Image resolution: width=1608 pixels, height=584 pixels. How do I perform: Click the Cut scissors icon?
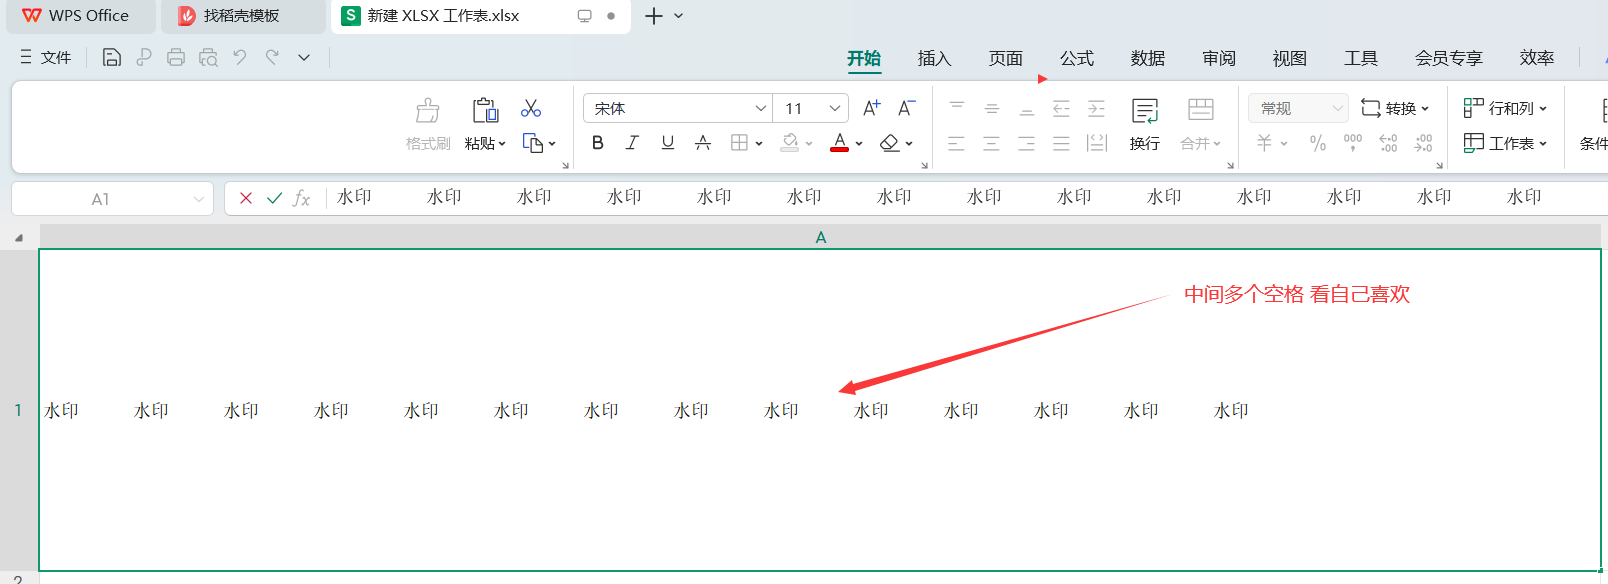point(531,108)
